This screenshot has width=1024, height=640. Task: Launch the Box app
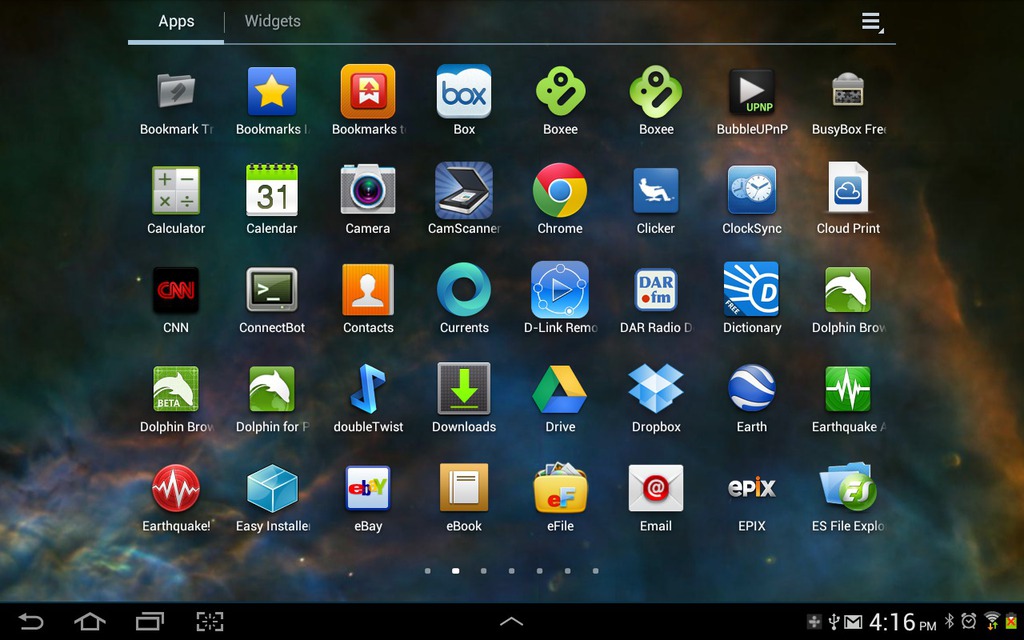(x=464, y=91)
